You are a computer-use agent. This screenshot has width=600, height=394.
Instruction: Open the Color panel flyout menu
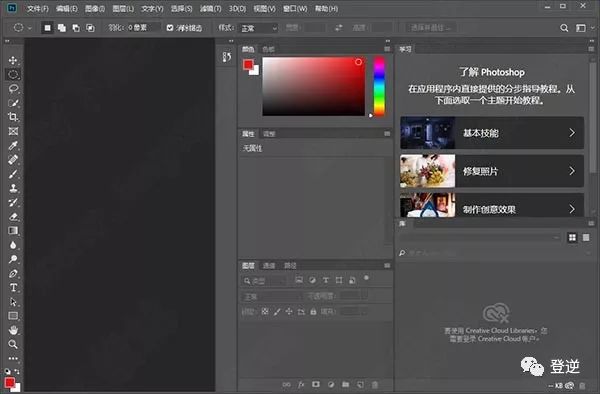387,49
